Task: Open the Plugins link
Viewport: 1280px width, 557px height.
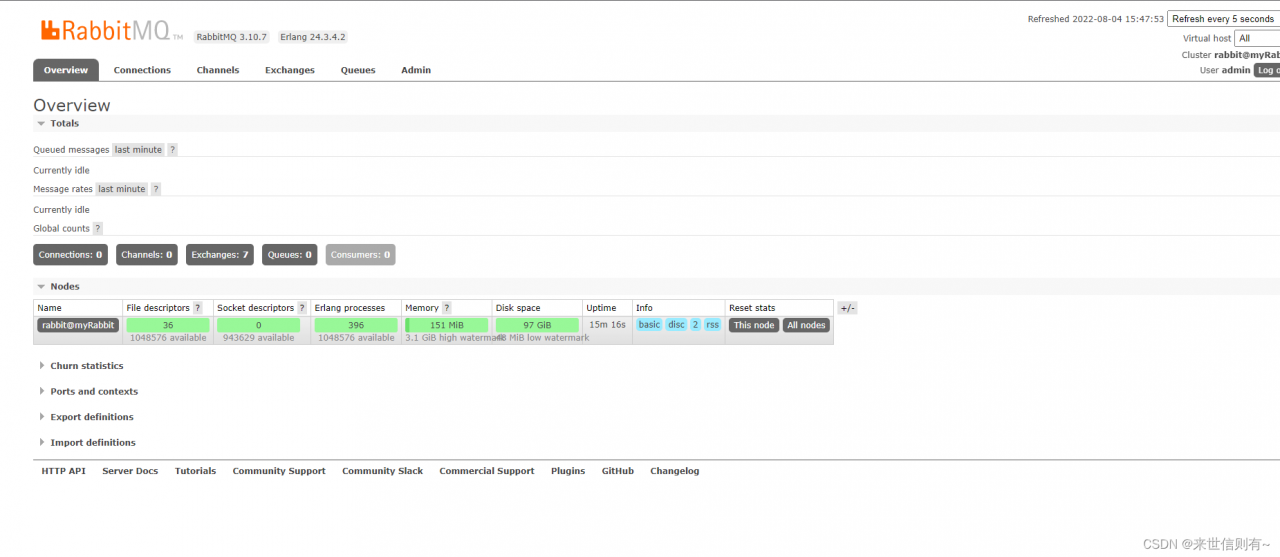Action: 568,471
